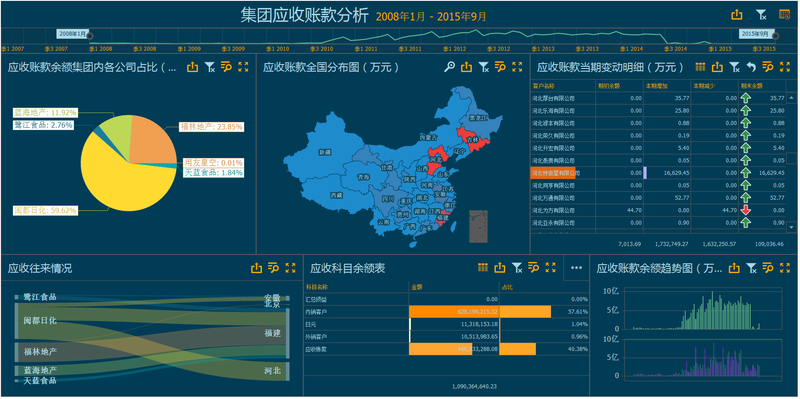
Task: Click the search magnifier on the 全国分布图 map panel
Action: [x=449, y=67]
